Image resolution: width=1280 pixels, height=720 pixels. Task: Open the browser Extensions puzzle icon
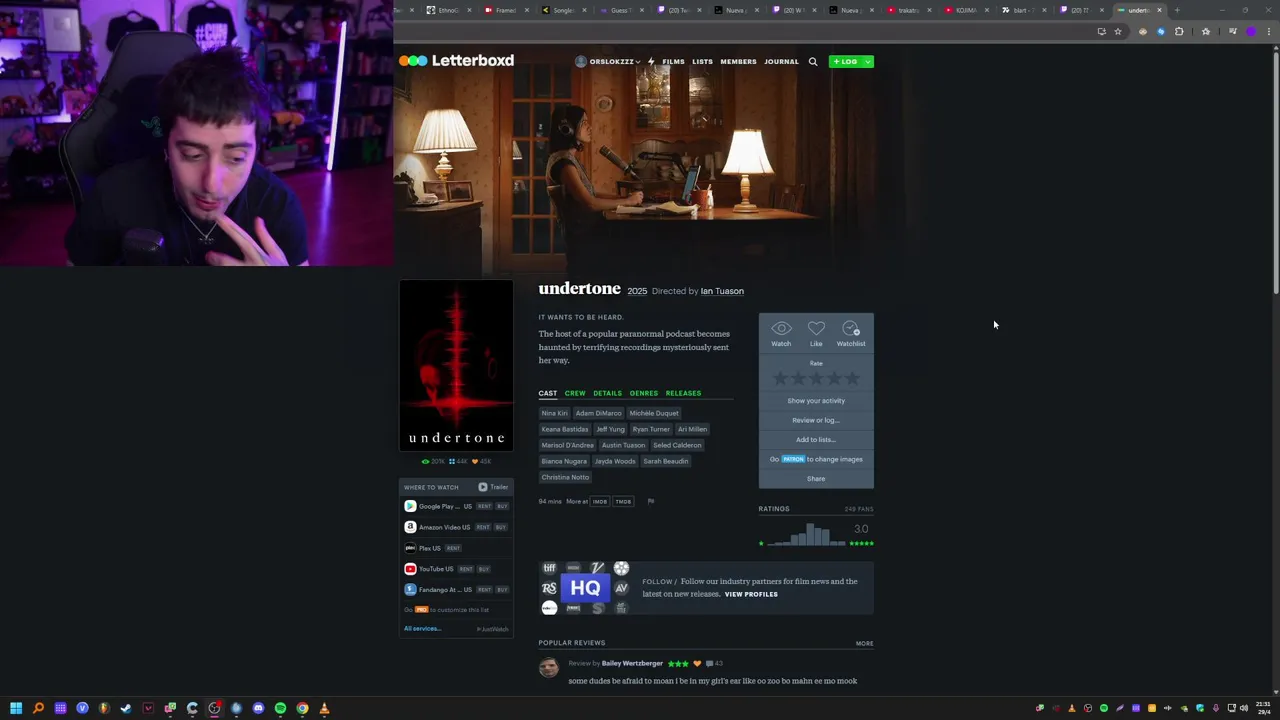pos(1179,31)
